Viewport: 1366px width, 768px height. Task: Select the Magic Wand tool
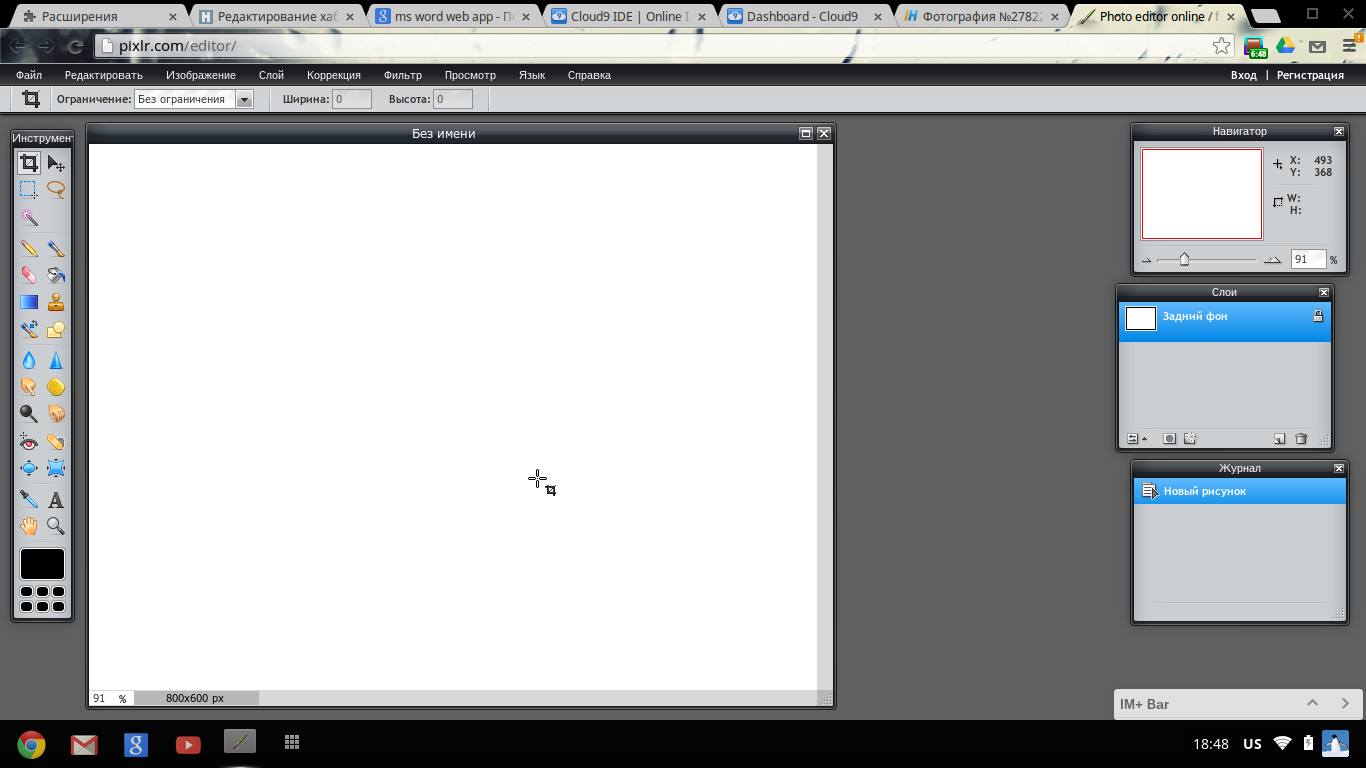click(29, 217)
